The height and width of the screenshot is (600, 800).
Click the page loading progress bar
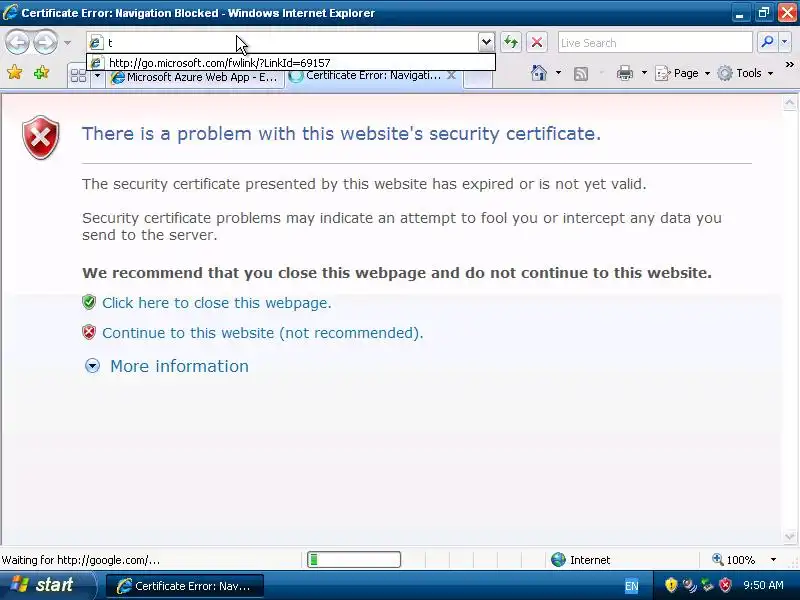(354, 560)
